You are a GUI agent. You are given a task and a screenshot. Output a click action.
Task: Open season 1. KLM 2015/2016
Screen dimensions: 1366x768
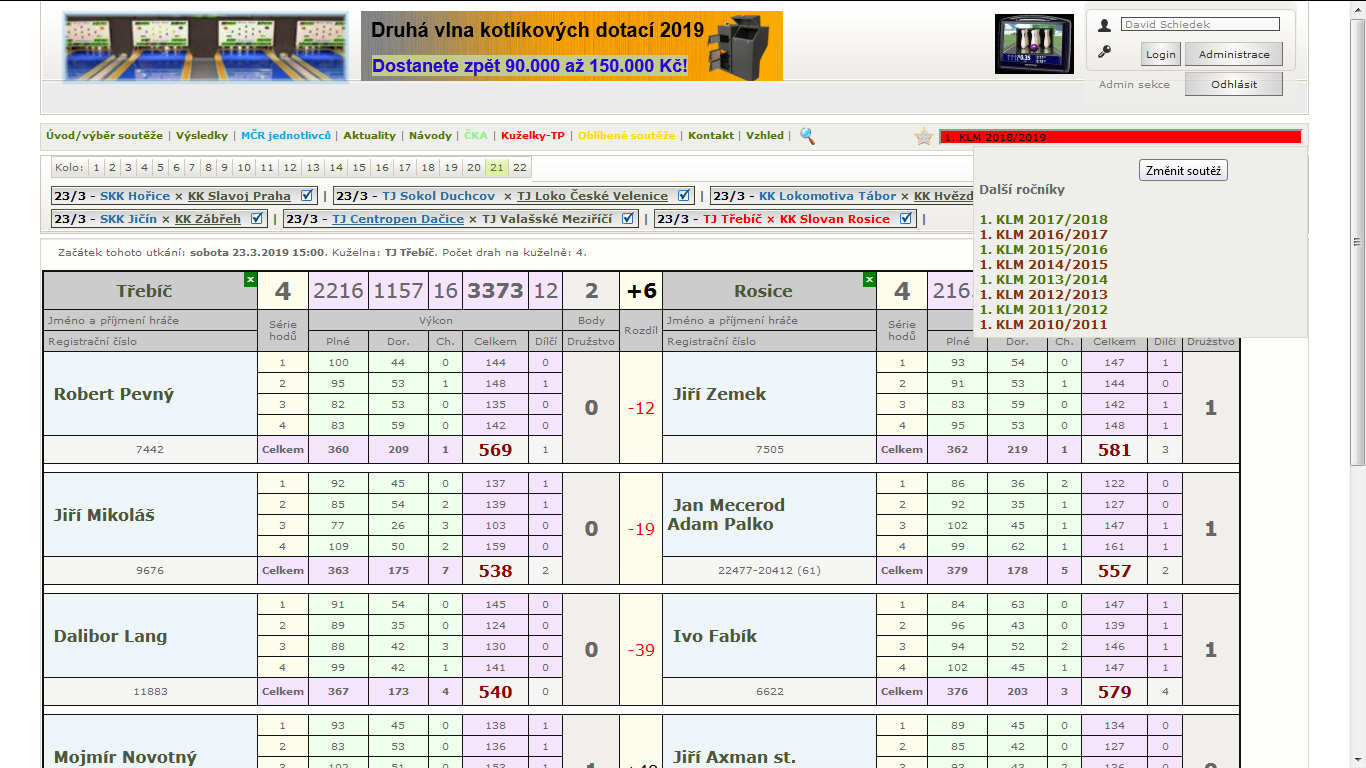(1044, 250)
